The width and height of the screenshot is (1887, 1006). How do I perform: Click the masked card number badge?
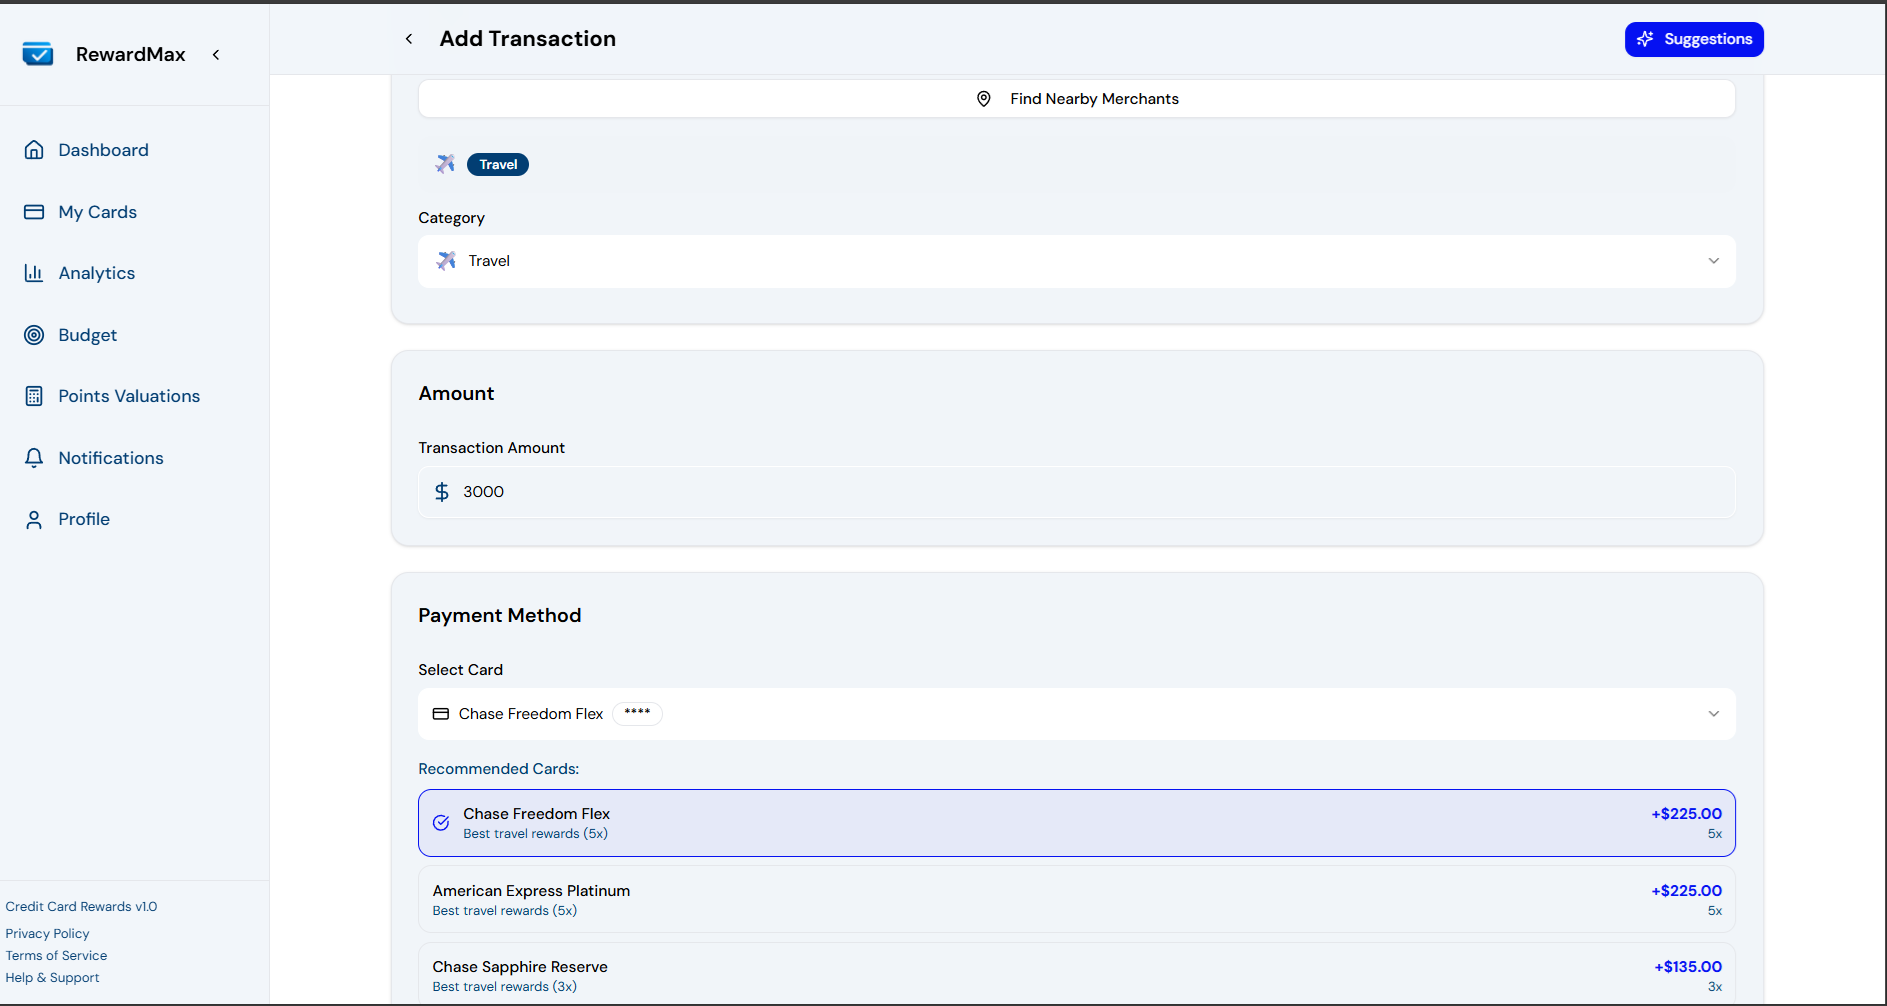click(637, 714)
